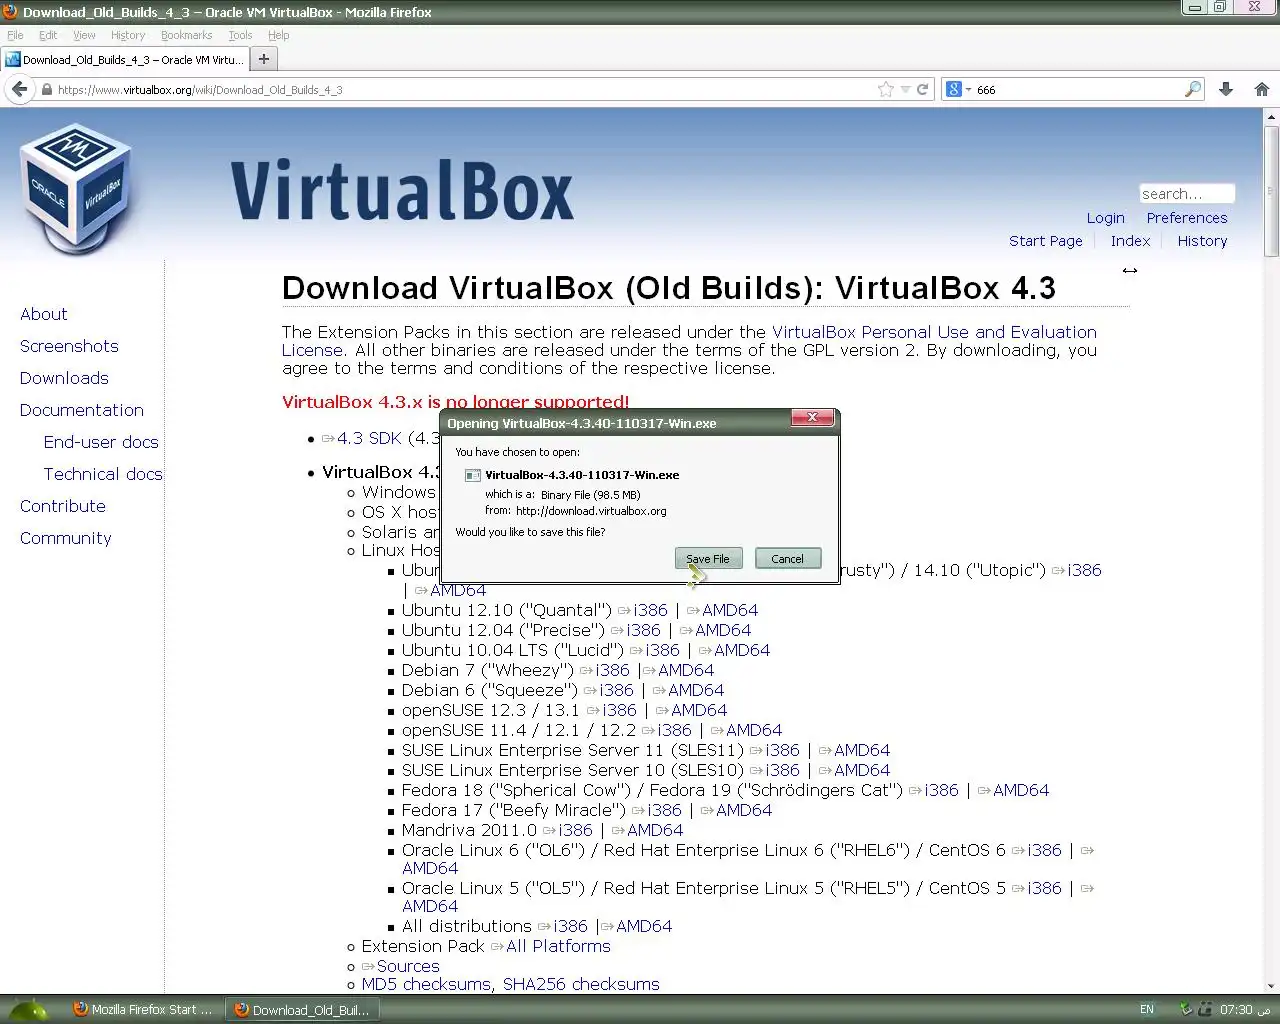Viewport: 1280px width, 1024px height.
Task: Open About in the left sidebar
Action: pyautogui.click(x=44, y=314)
